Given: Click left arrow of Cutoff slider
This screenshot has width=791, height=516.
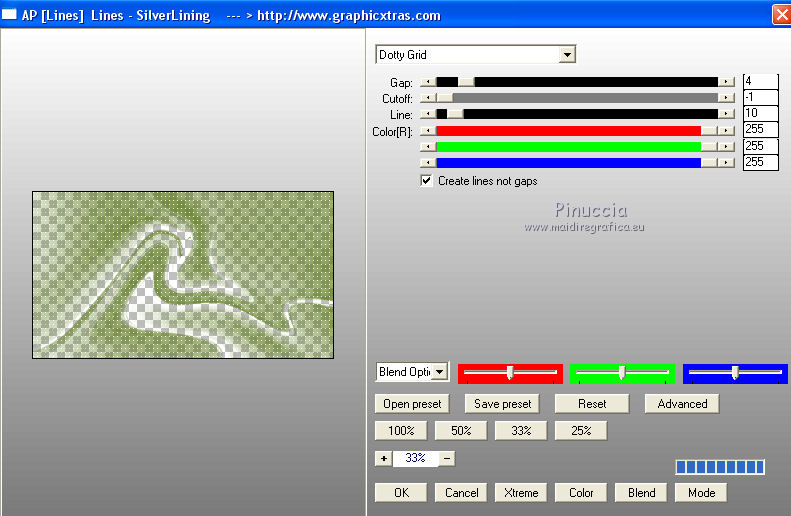Looking at the screenshot, I should pyautogui.click(x=428, y=98).
